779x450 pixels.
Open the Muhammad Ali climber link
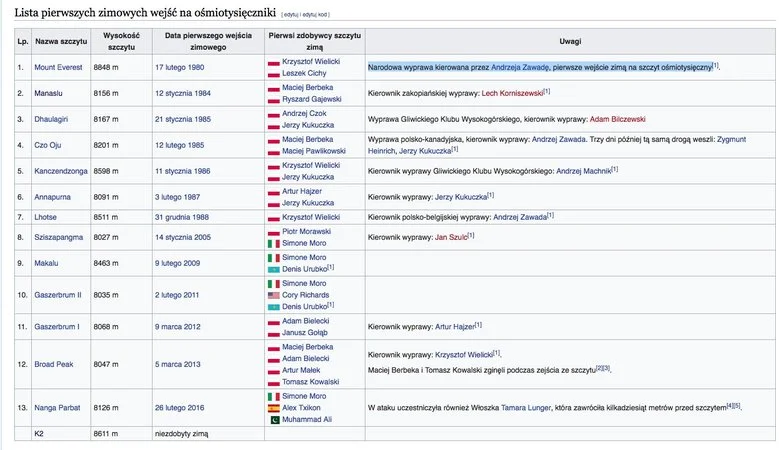coord(307,419)
